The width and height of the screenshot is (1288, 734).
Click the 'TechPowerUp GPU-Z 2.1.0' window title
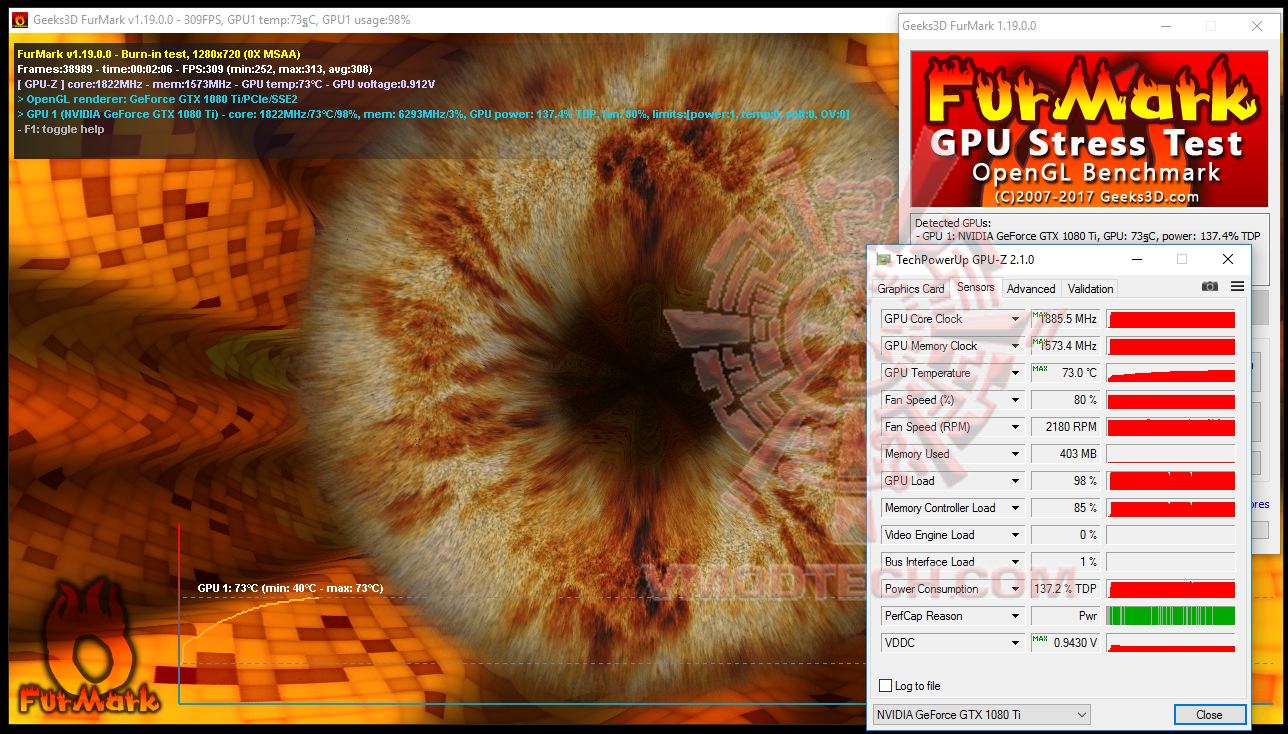click(x=965, y=260)
